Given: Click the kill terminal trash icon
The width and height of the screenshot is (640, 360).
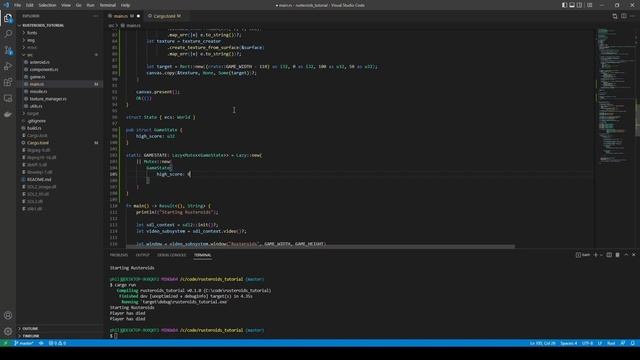Looking at the screenshot, I should tap(618, 255).
